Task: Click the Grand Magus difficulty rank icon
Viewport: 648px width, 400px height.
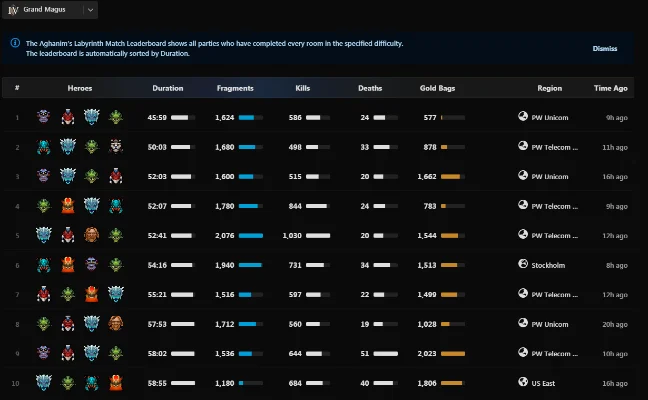Action: [13, 10]
